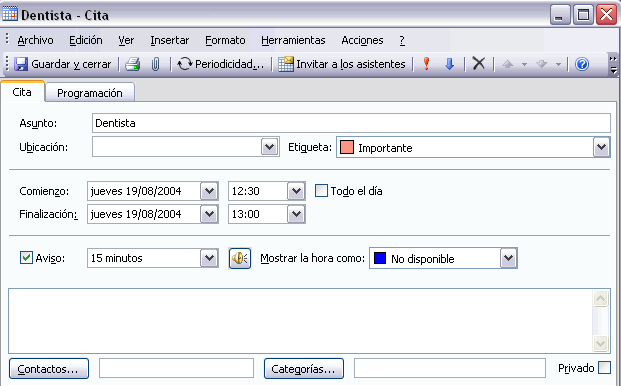Image resolution: width=621 pixels, height=386 pixels.
Task: Click the Categorías... button
Action: (304, 369)
